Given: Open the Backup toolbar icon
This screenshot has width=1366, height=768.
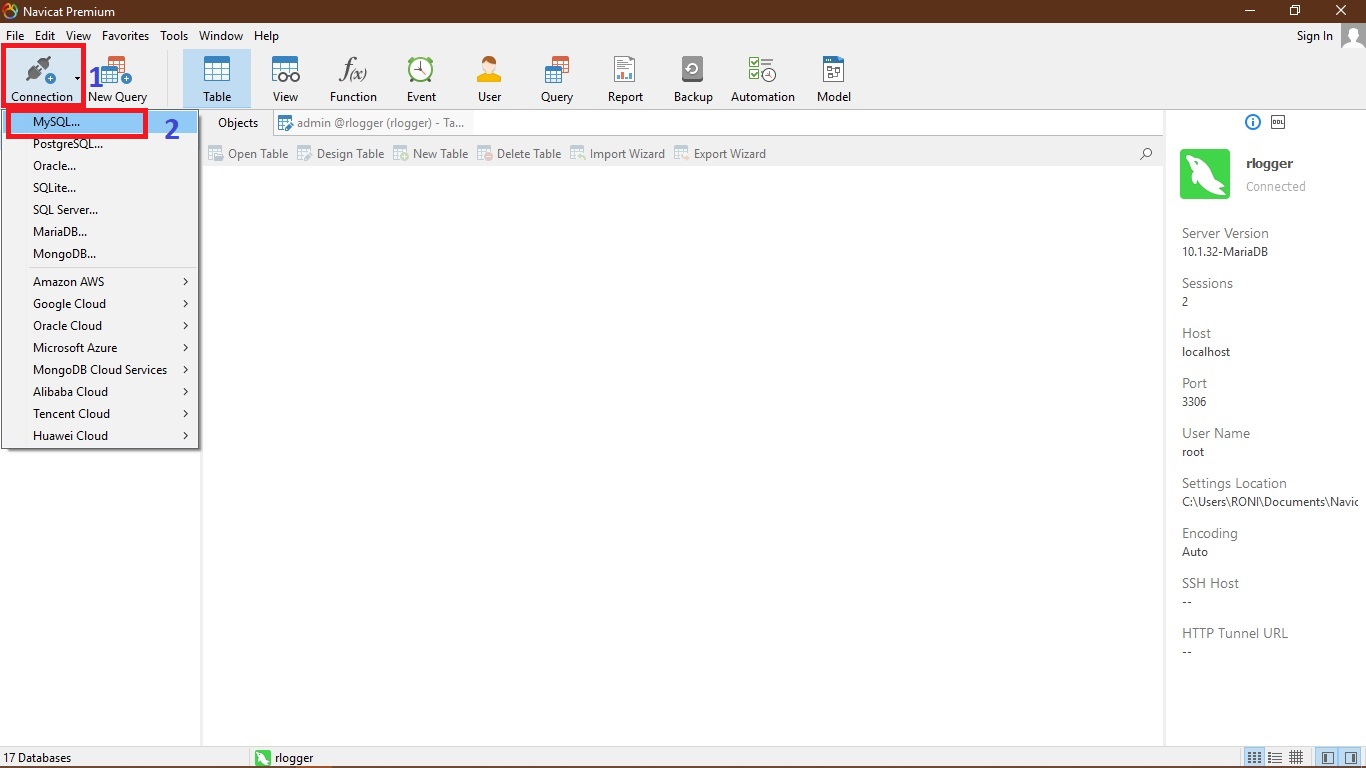Looking at the screenshot, I should (x=693, y=79).
